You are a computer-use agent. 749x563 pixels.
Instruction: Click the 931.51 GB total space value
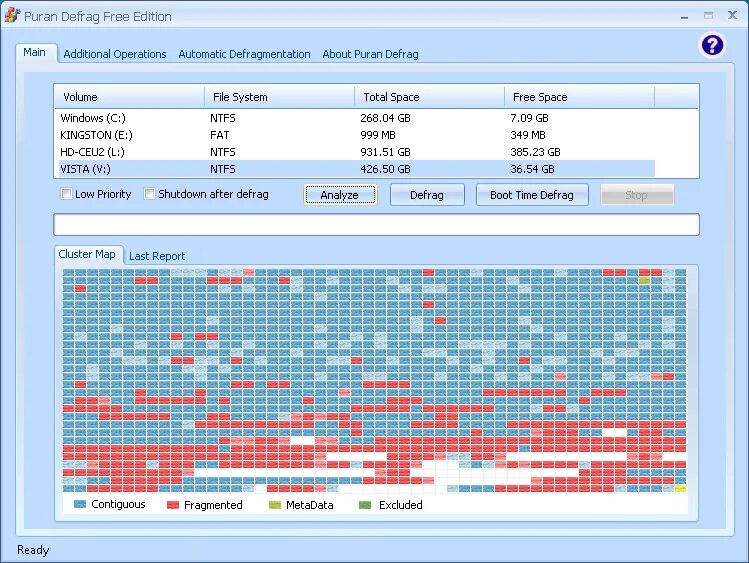click(x=385, y=152)
